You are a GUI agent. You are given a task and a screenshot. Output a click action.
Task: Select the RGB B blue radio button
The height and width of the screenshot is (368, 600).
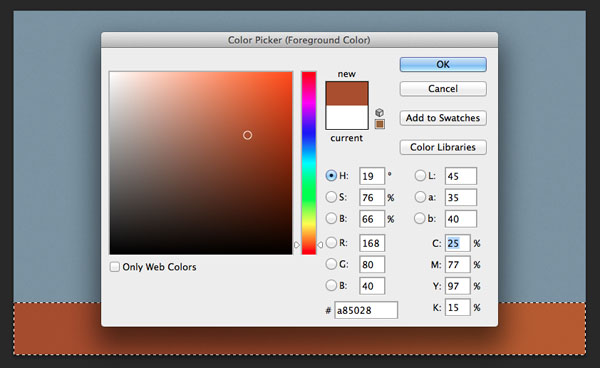click(331, 285)
